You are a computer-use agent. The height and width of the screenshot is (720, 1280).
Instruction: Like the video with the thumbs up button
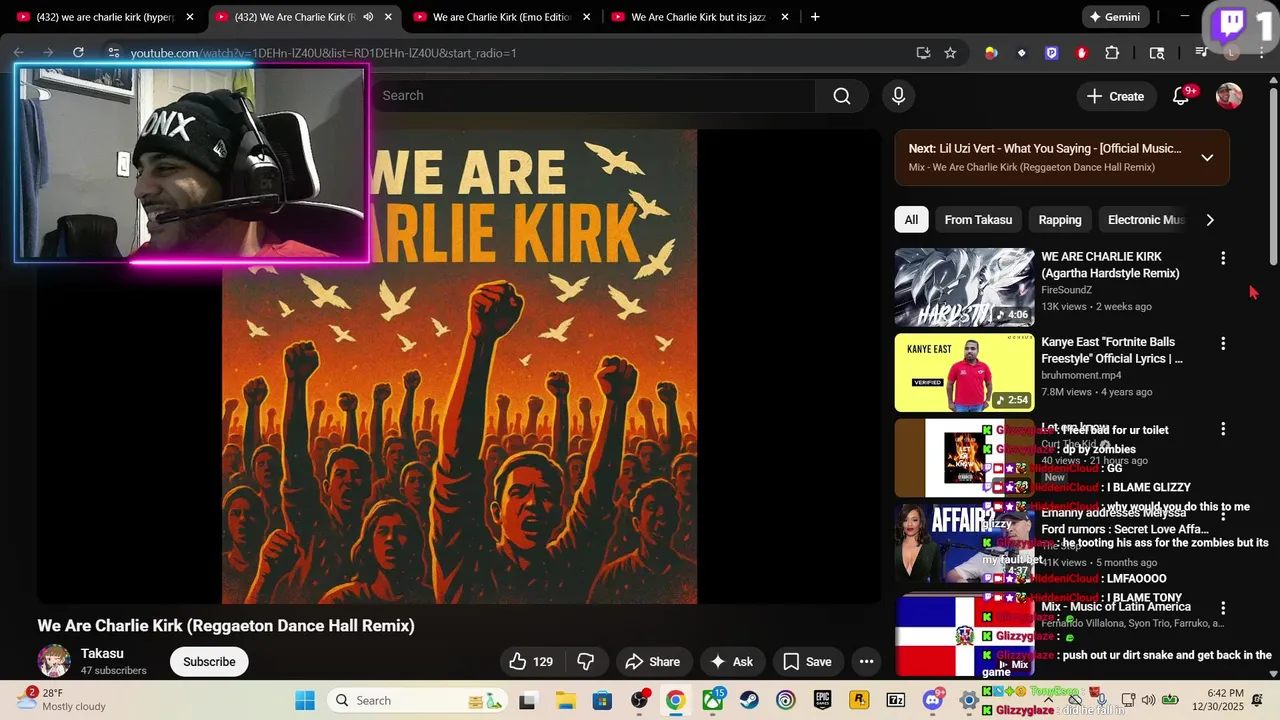point(531,661)
